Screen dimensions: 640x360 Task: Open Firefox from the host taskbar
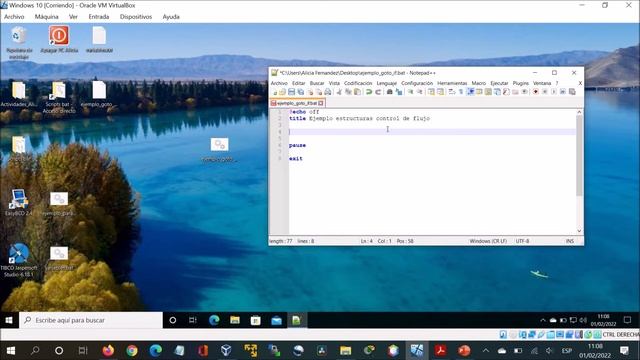(108, 351)
